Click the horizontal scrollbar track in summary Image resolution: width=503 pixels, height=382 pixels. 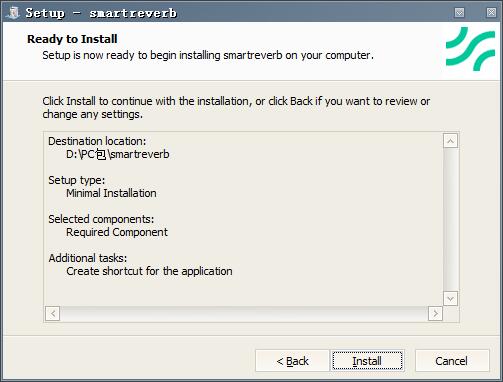pyautogui.click(x=244, y=313)
